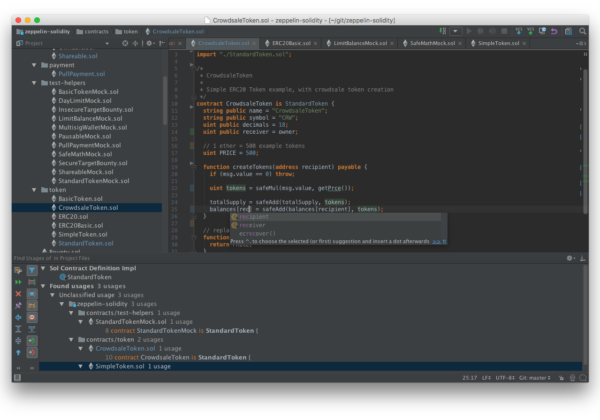
Task: Open the Project view dropdown
Action: (33, 44)
